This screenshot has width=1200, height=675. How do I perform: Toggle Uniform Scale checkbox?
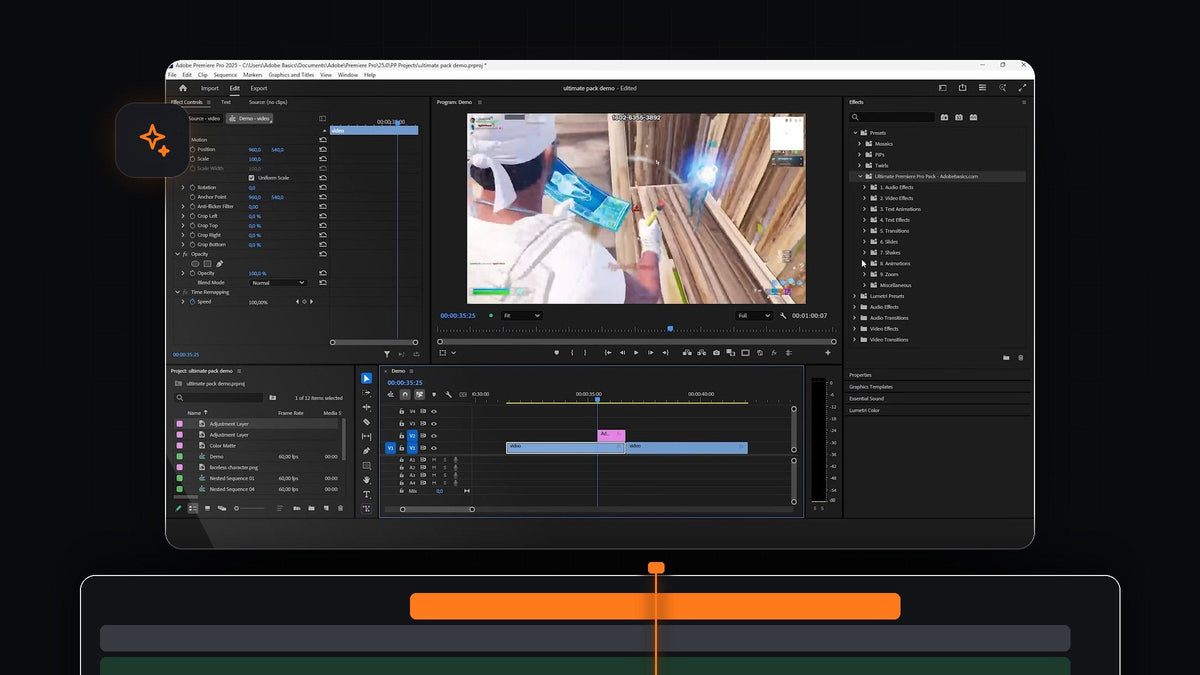click(x=251, y=178)
